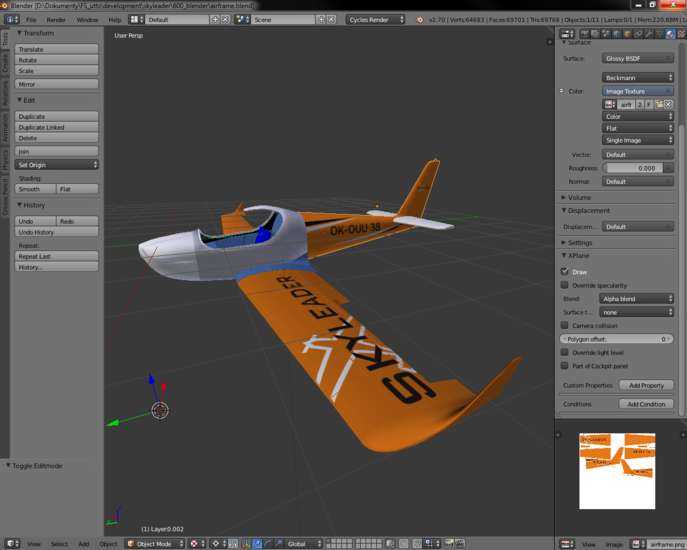This screenshot has height=550, width=687.
Task: Open the Cycles Render engine dropdown
Action: (375, 20)
